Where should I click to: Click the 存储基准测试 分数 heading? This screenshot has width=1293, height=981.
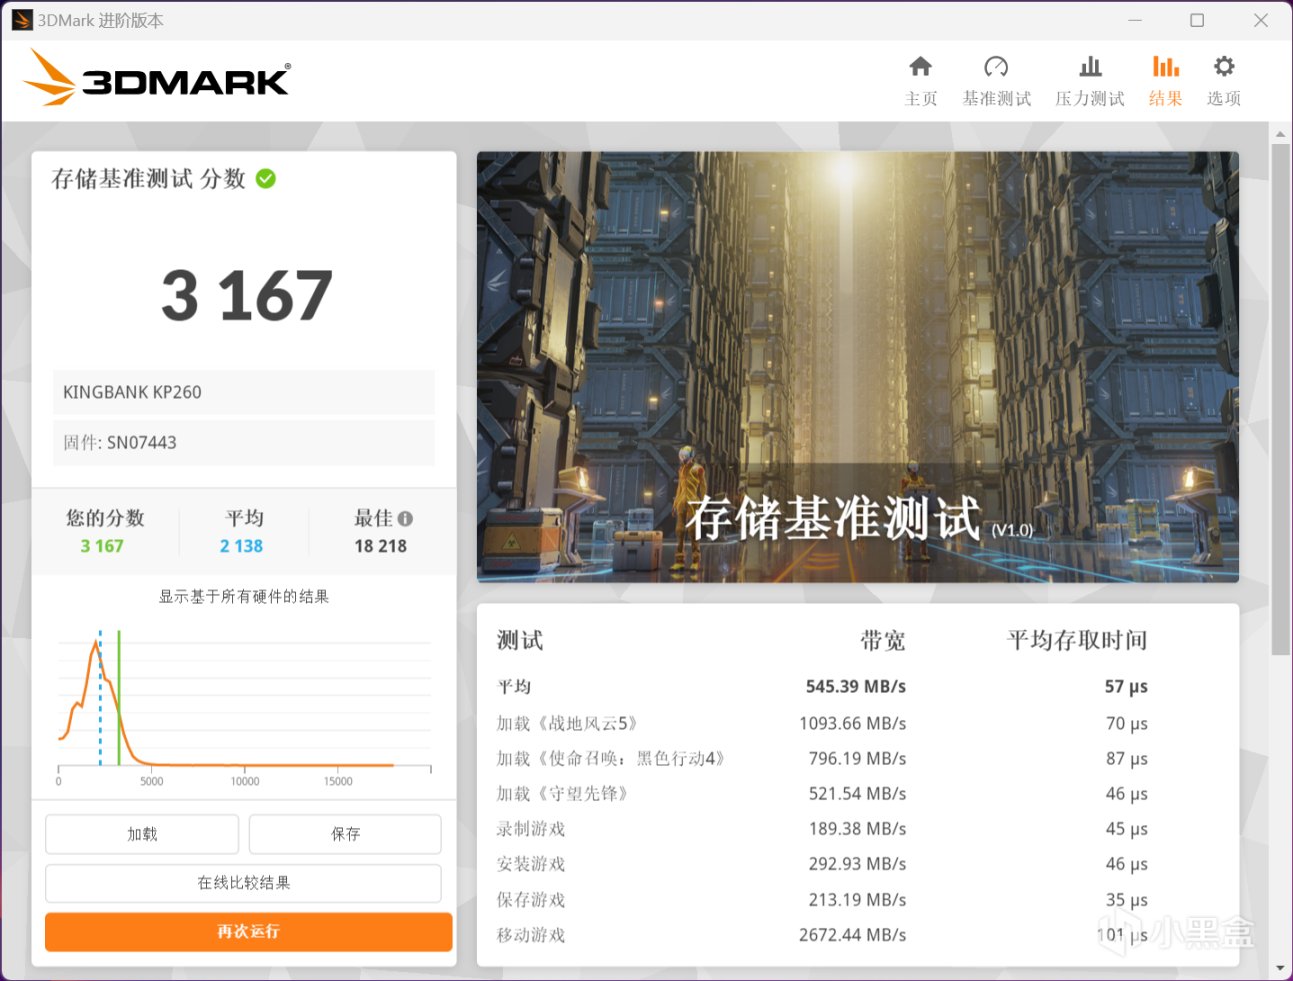(x=149, y=179)
